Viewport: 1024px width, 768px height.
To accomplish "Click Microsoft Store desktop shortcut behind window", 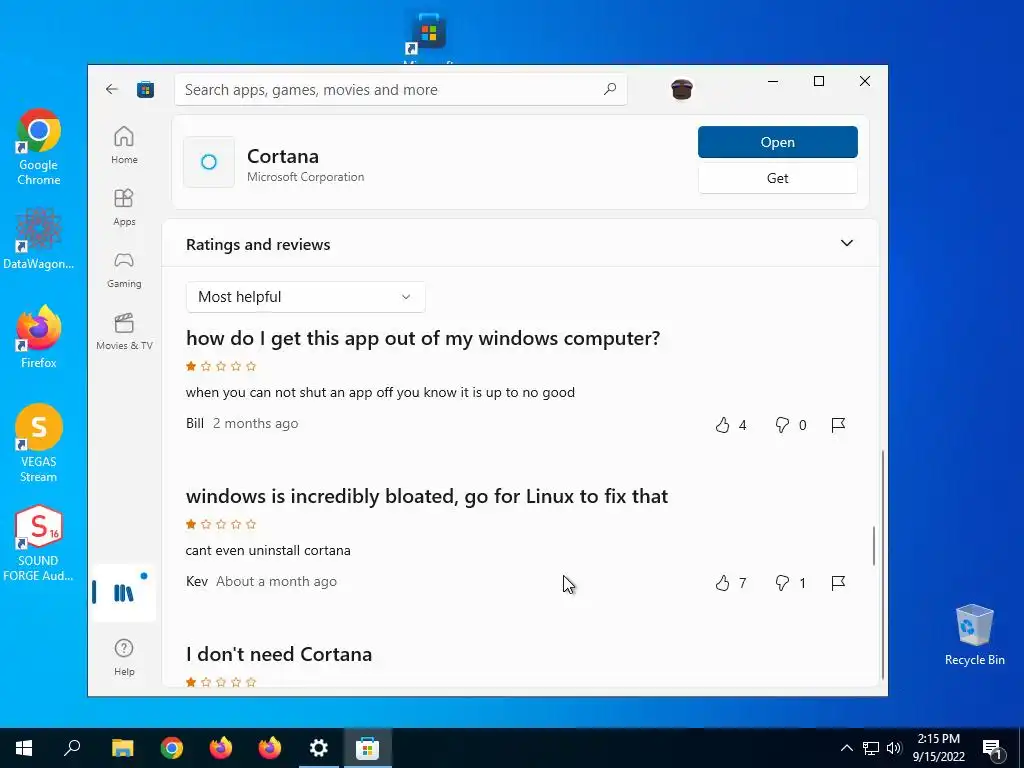I will (429, 36).
